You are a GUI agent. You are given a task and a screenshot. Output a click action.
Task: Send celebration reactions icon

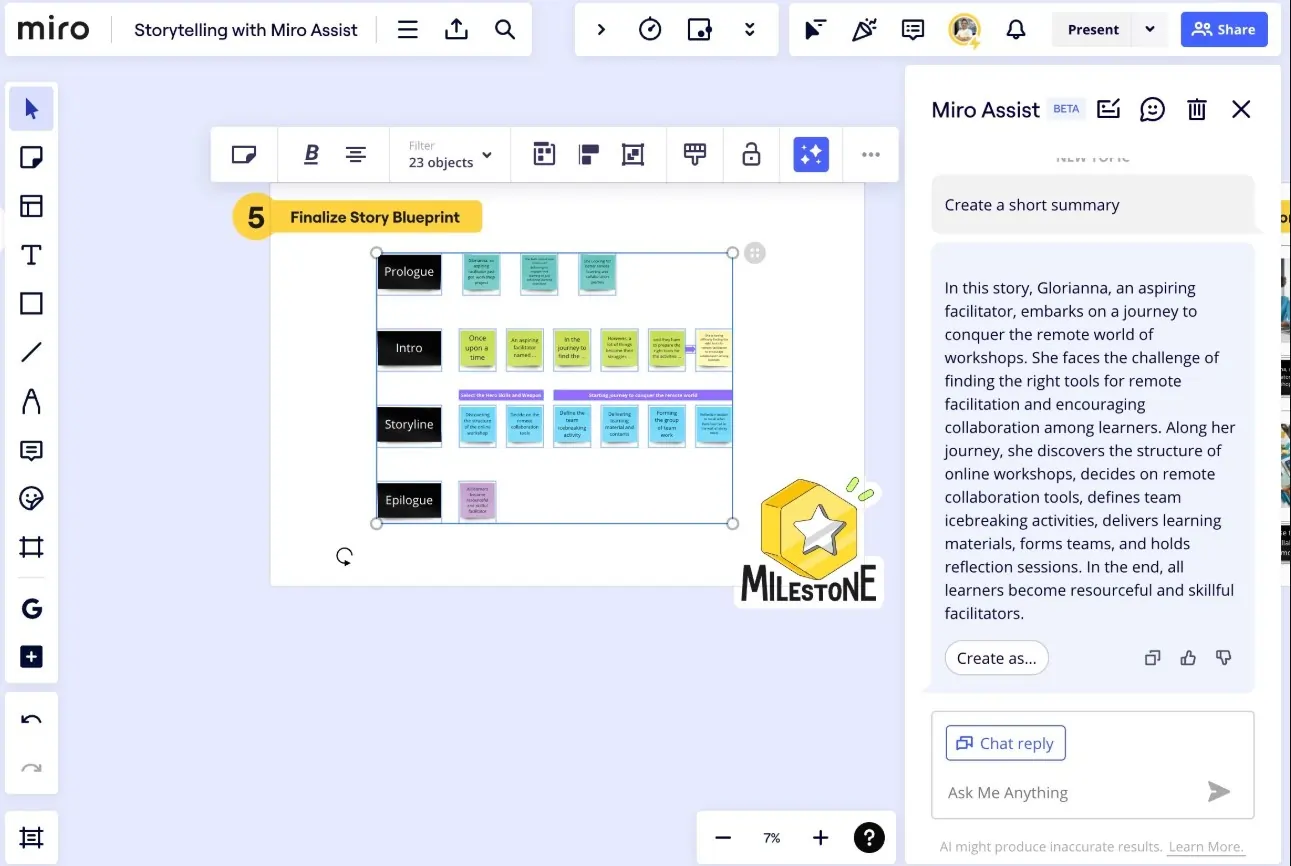(x=864, y=30)
